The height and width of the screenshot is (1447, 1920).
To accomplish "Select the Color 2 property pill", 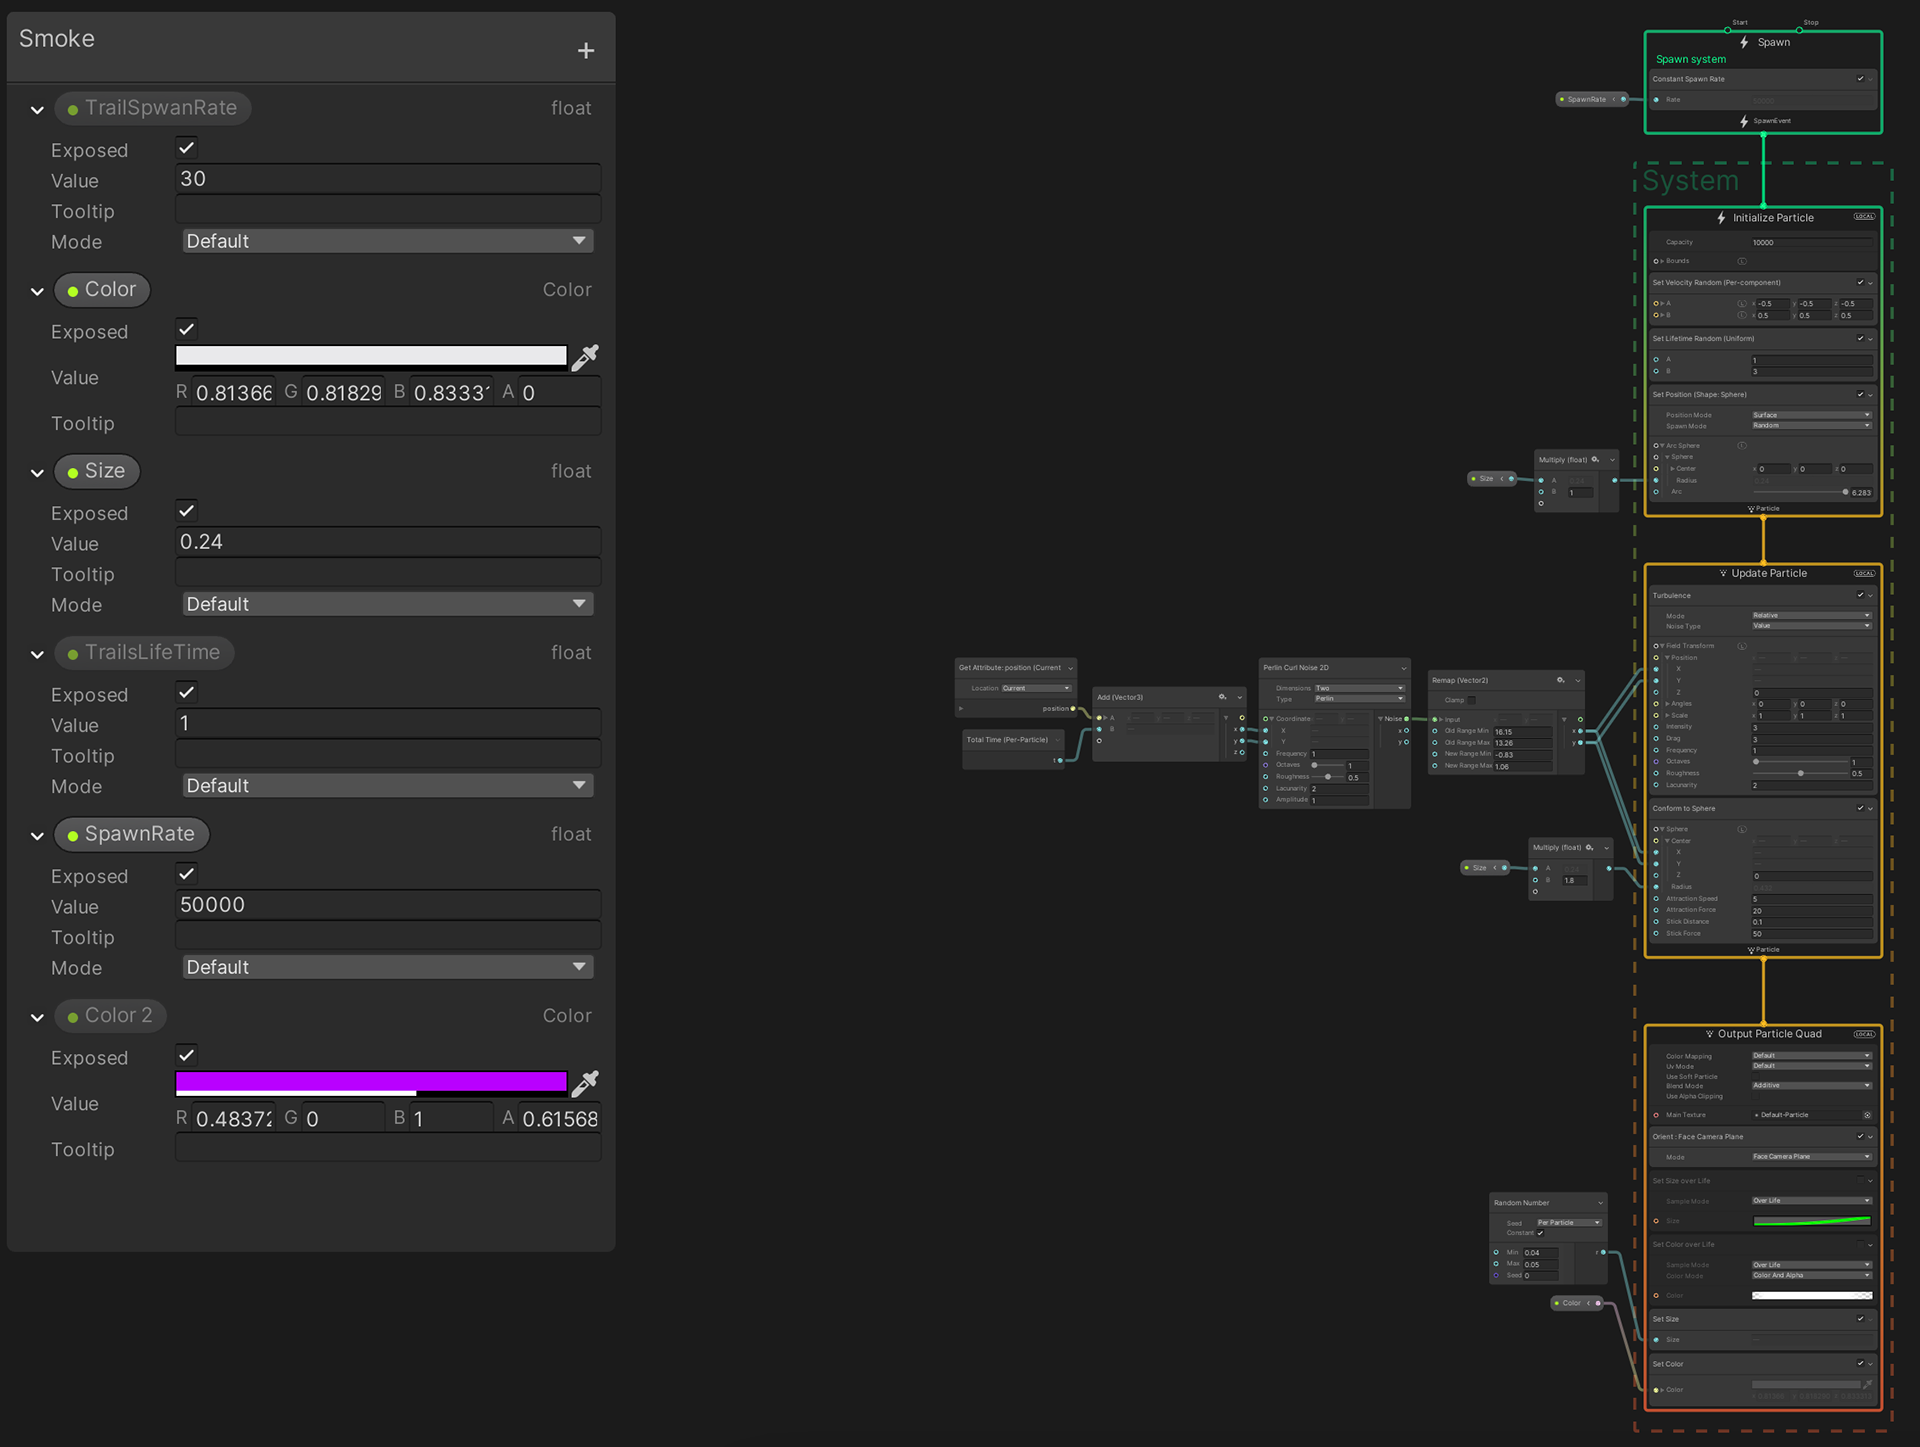I will [110, 1015].
